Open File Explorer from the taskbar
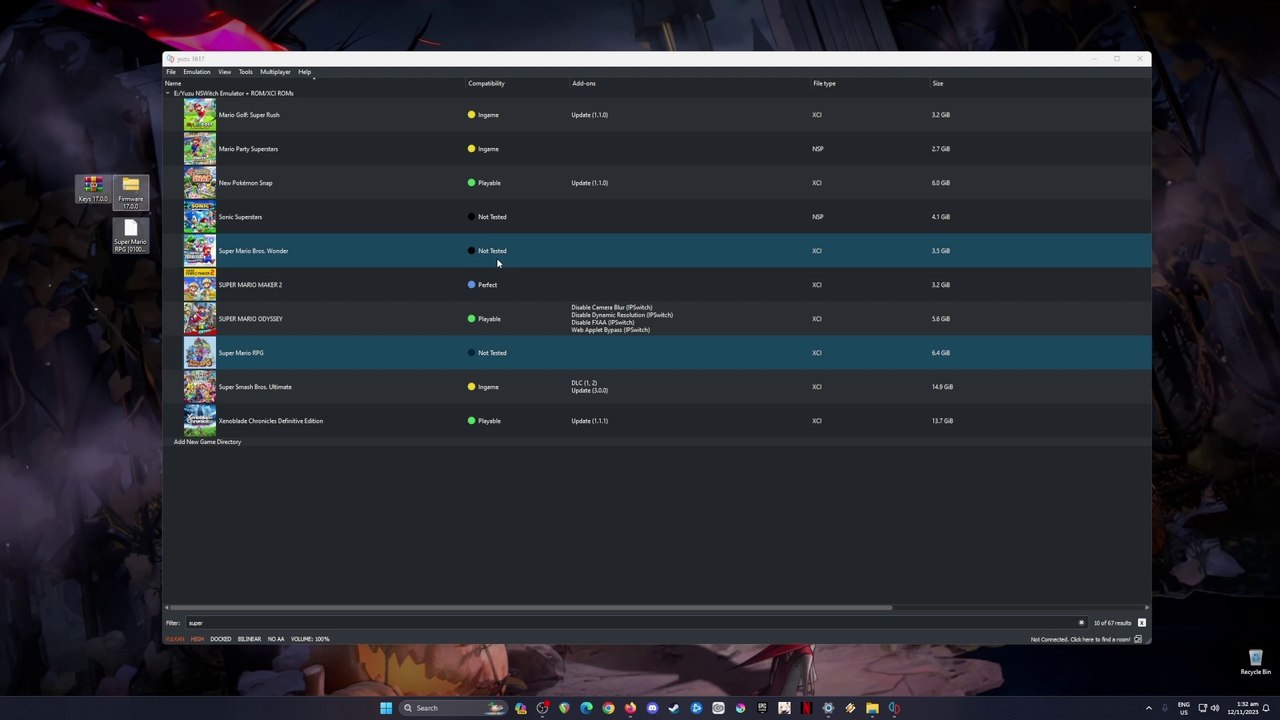Image resolution: width=1280 pixels, height=720 pixels. pyautogui.click(x=872, y=708)
